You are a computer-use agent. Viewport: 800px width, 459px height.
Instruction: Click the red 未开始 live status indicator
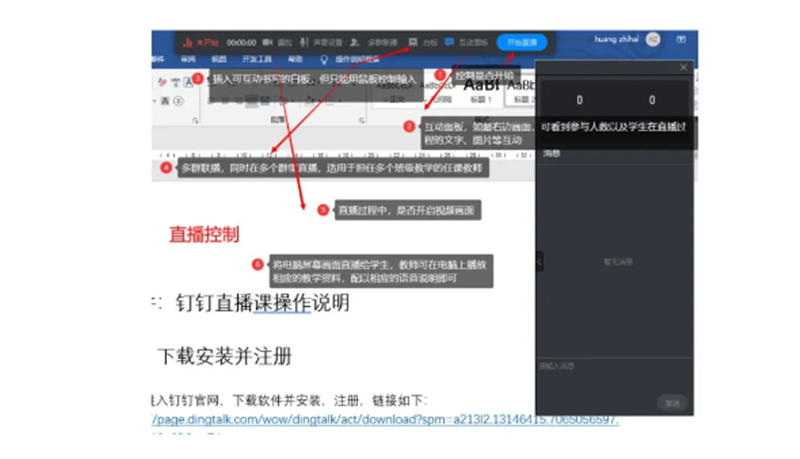click(x=201, y=42)
